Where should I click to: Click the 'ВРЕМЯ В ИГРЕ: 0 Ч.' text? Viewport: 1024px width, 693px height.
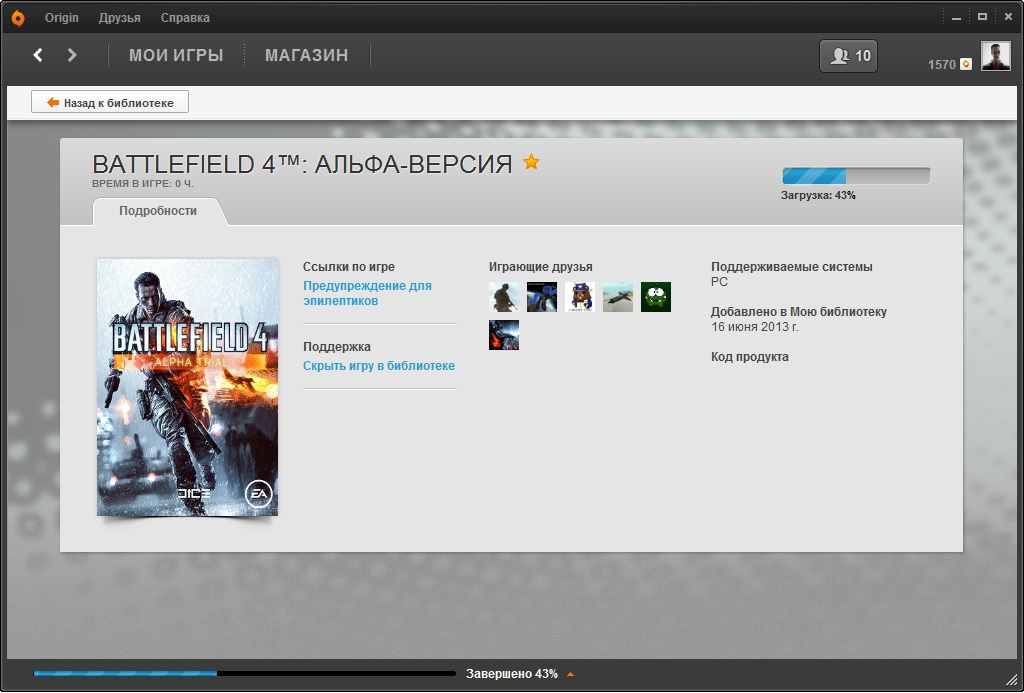point(143,184)
